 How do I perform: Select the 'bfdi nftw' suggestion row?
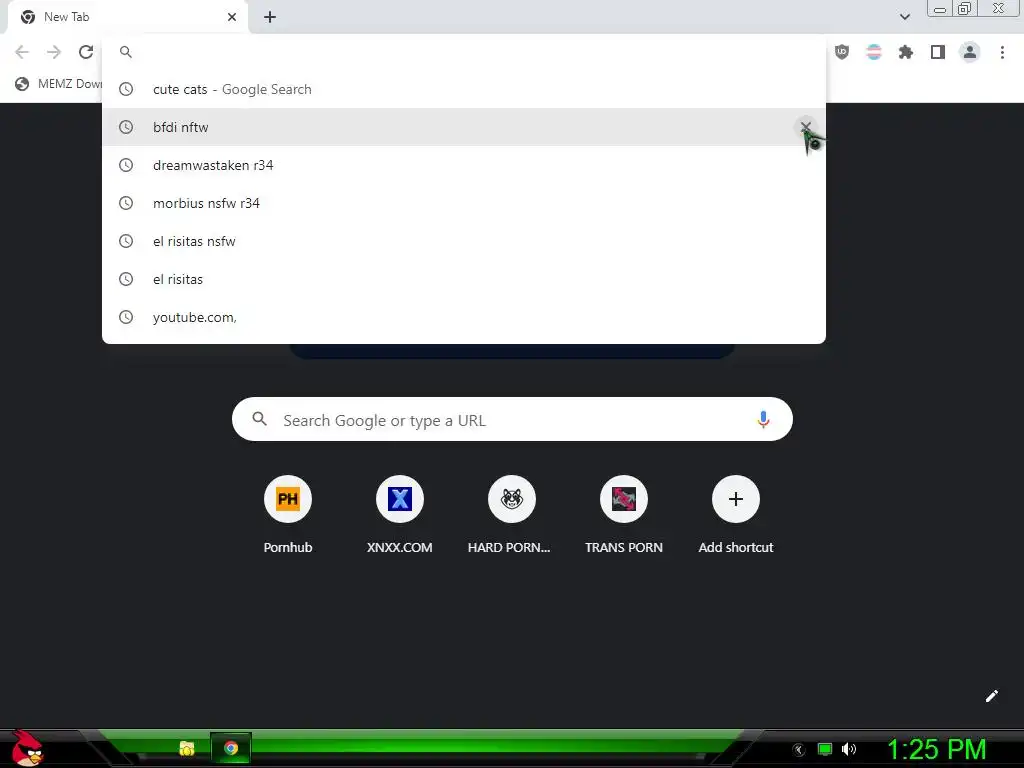[x=464, y=127]
